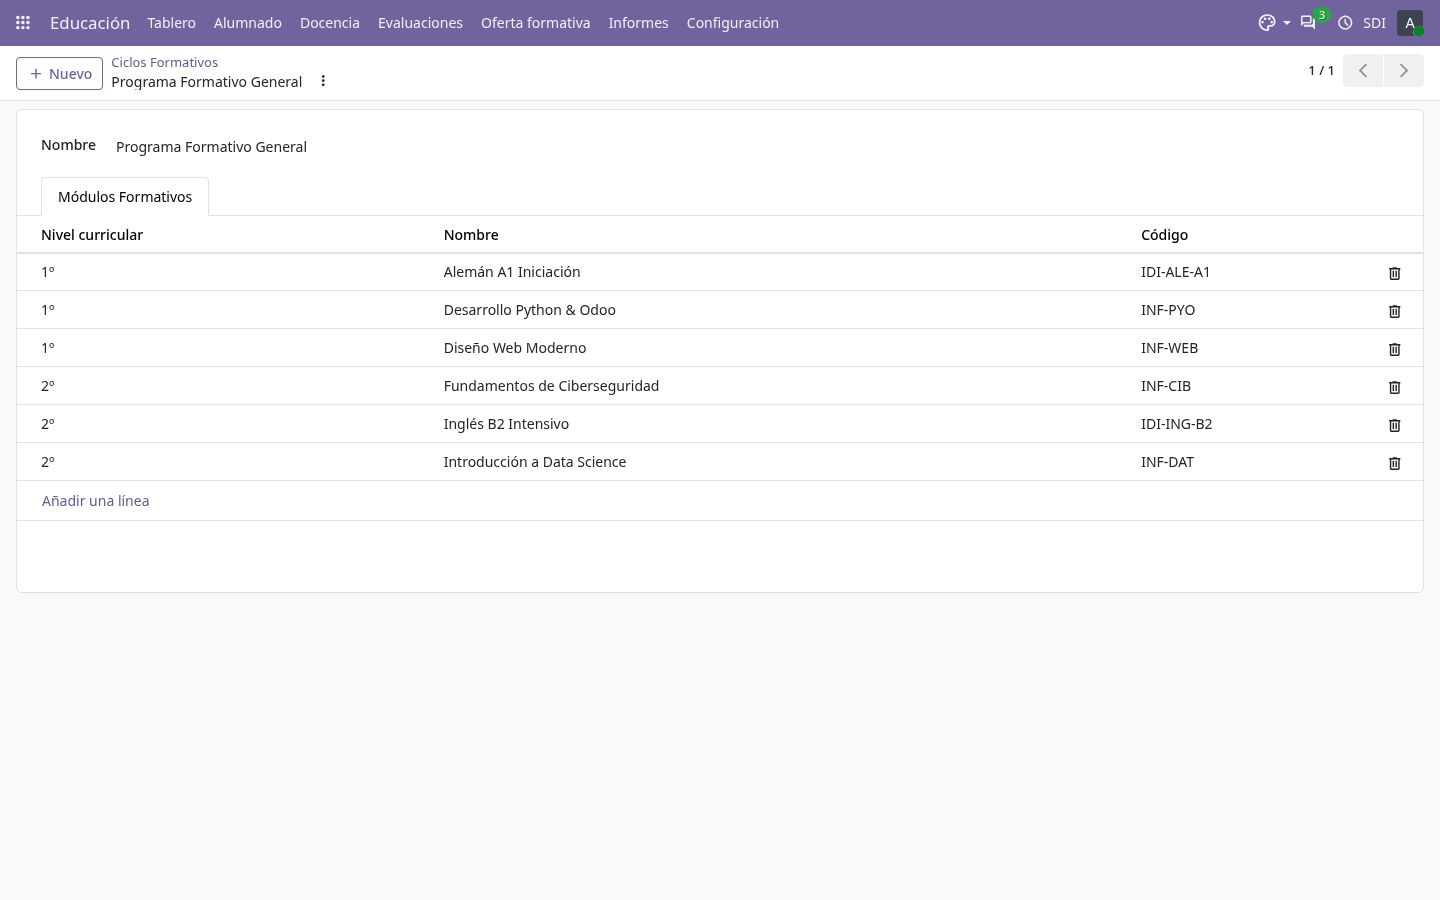Select the INF-CIB code cell
Viewport: 1440px width, 900px height.
coord(1166,386)
